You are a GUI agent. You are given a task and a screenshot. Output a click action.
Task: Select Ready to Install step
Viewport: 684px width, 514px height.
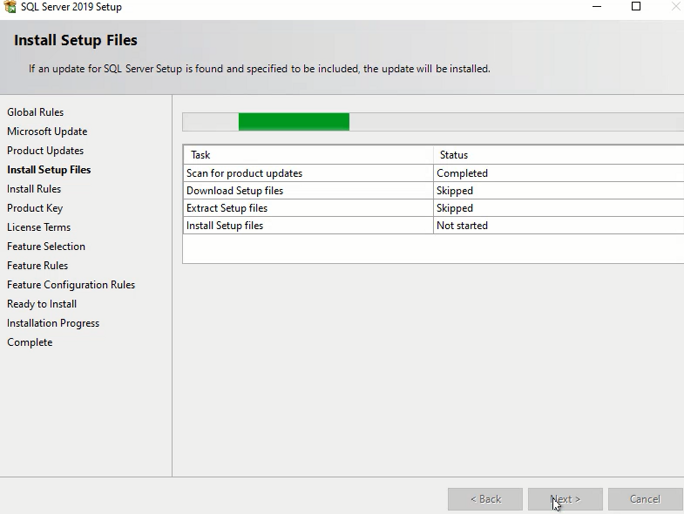[x=42, y=304]
